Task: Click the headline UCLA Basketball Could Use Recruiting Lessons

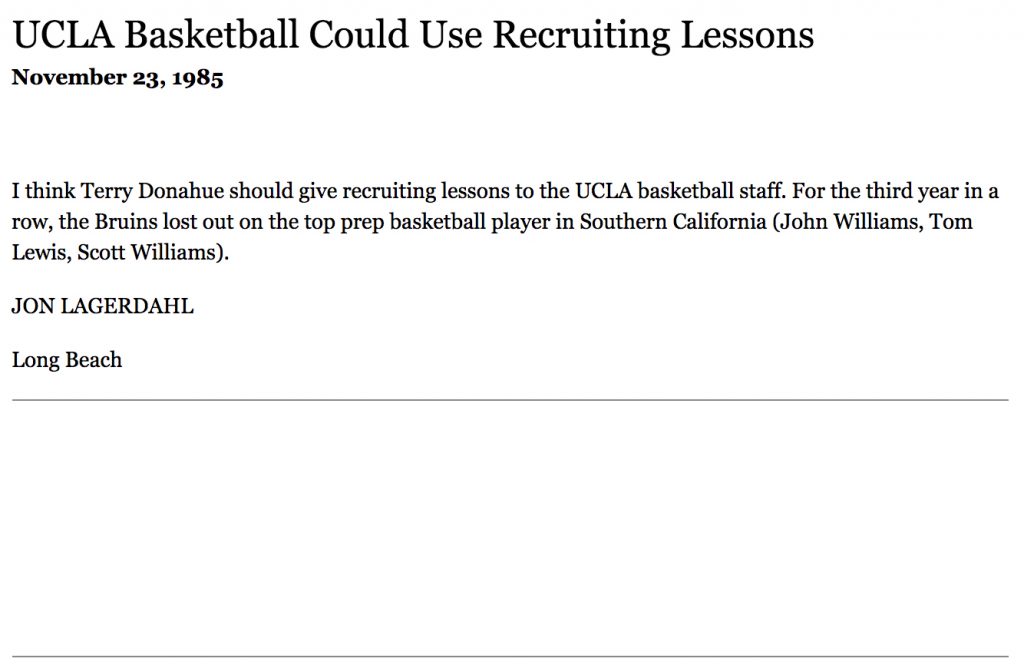Action: 413,35
